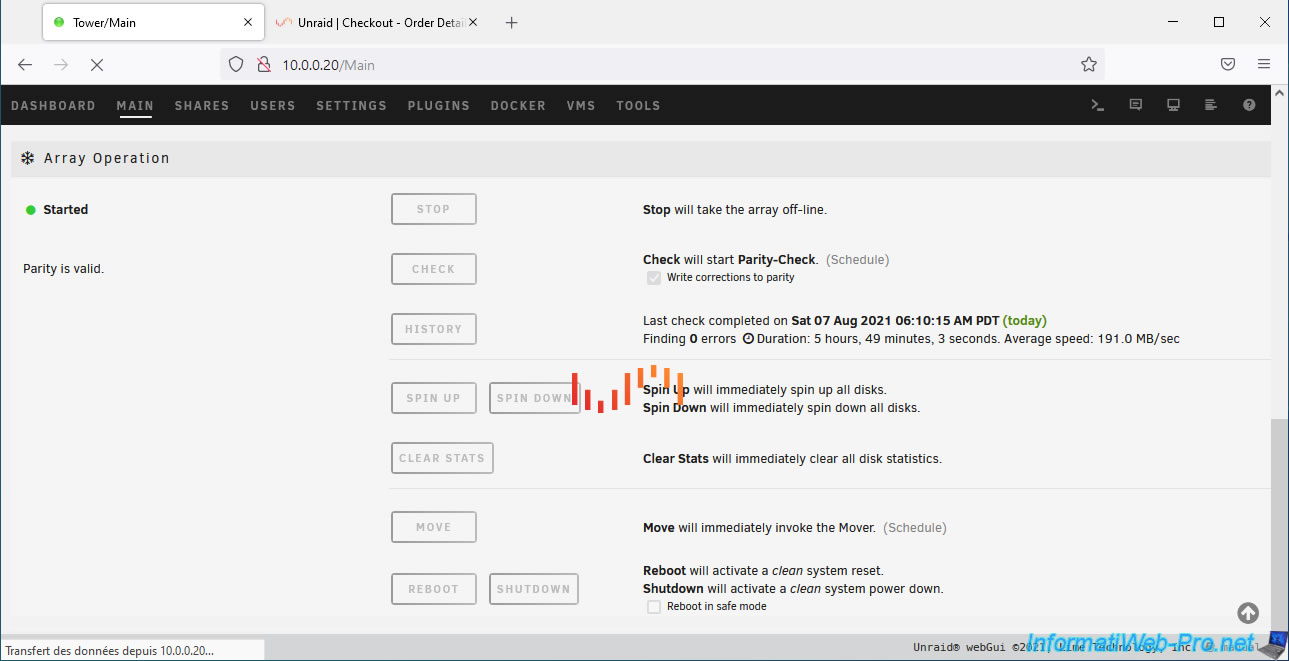This screenshot has height=661, width=1289.
Task: Click the scroll back to top arrow
Action: (x=1248, y=613)
